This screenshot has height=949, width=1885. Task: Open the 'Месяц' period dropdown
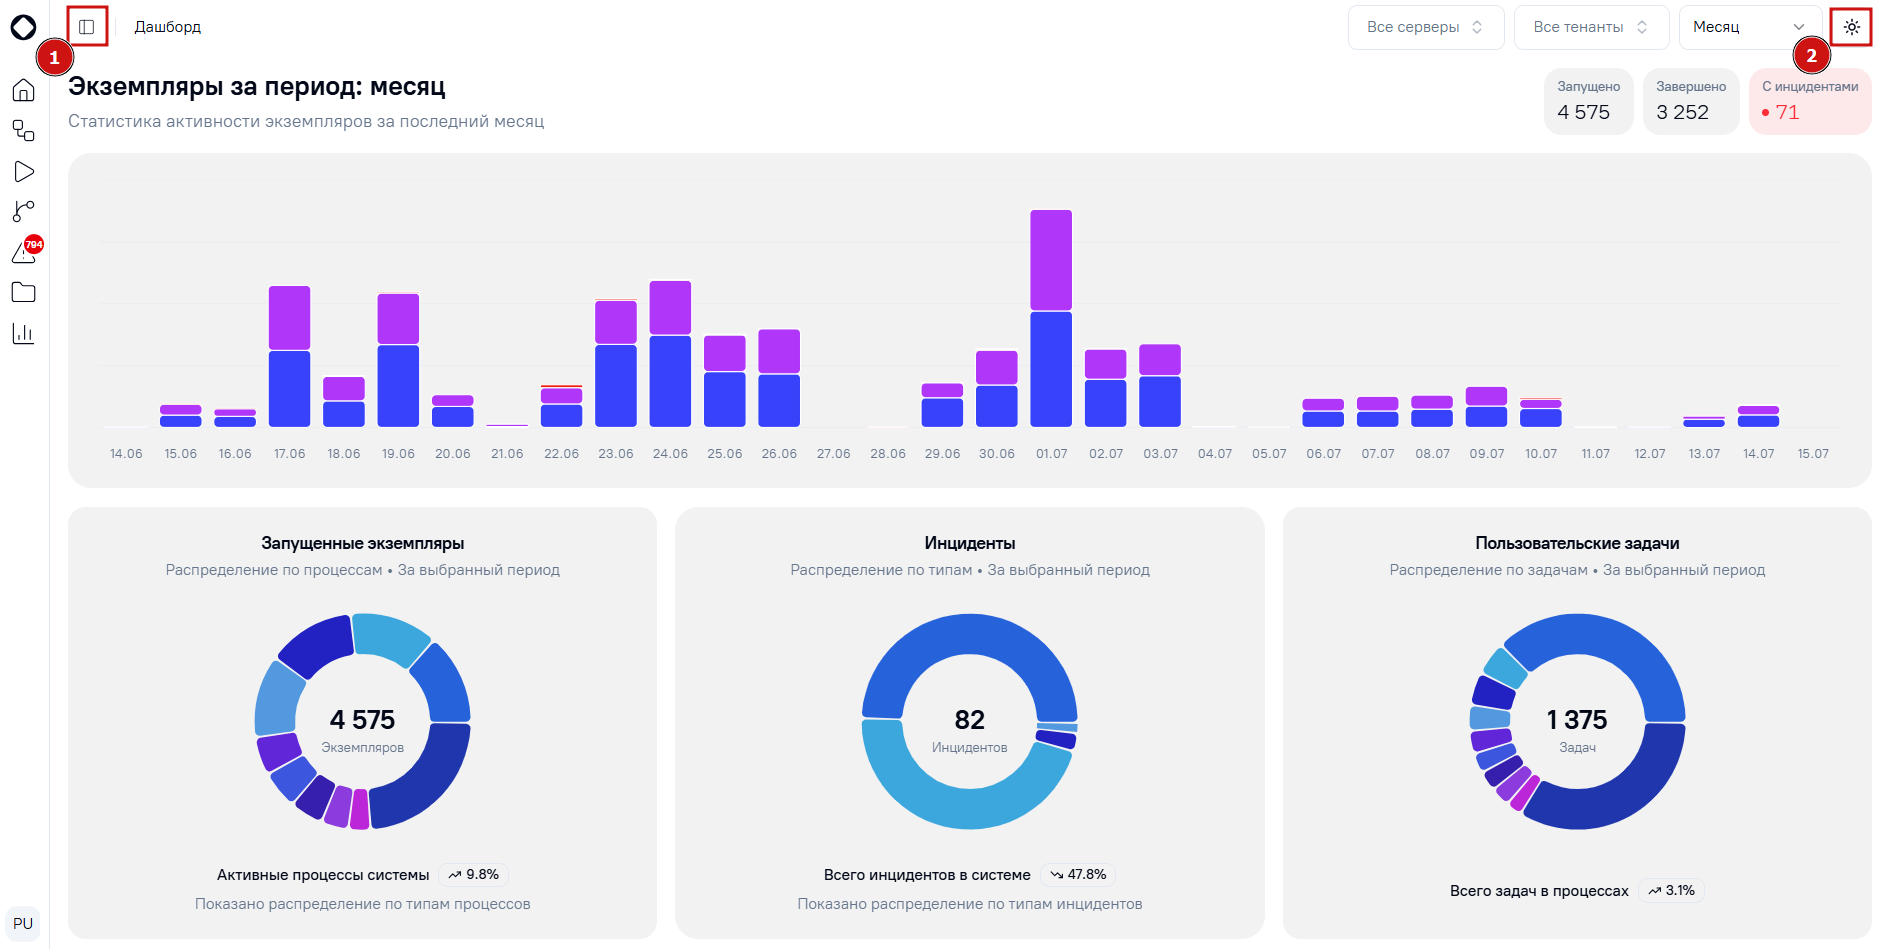point(1749,27)
